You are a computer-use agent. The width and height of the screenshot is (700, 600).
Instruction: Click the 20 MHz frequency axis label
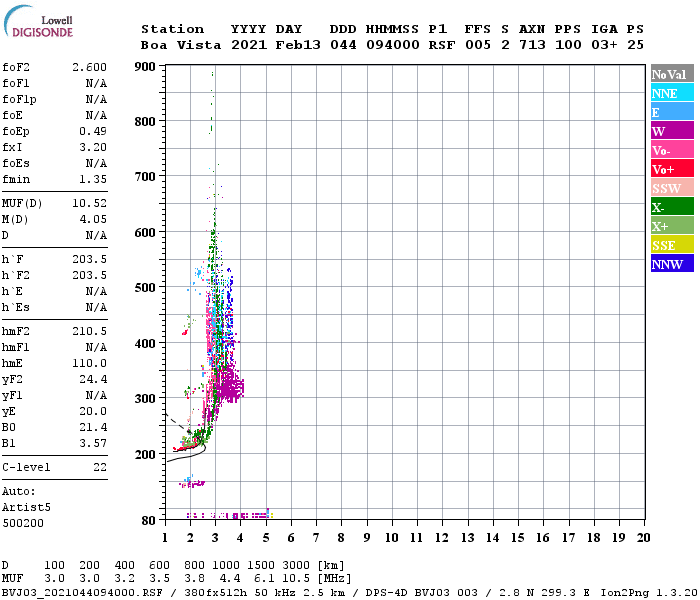643,538
